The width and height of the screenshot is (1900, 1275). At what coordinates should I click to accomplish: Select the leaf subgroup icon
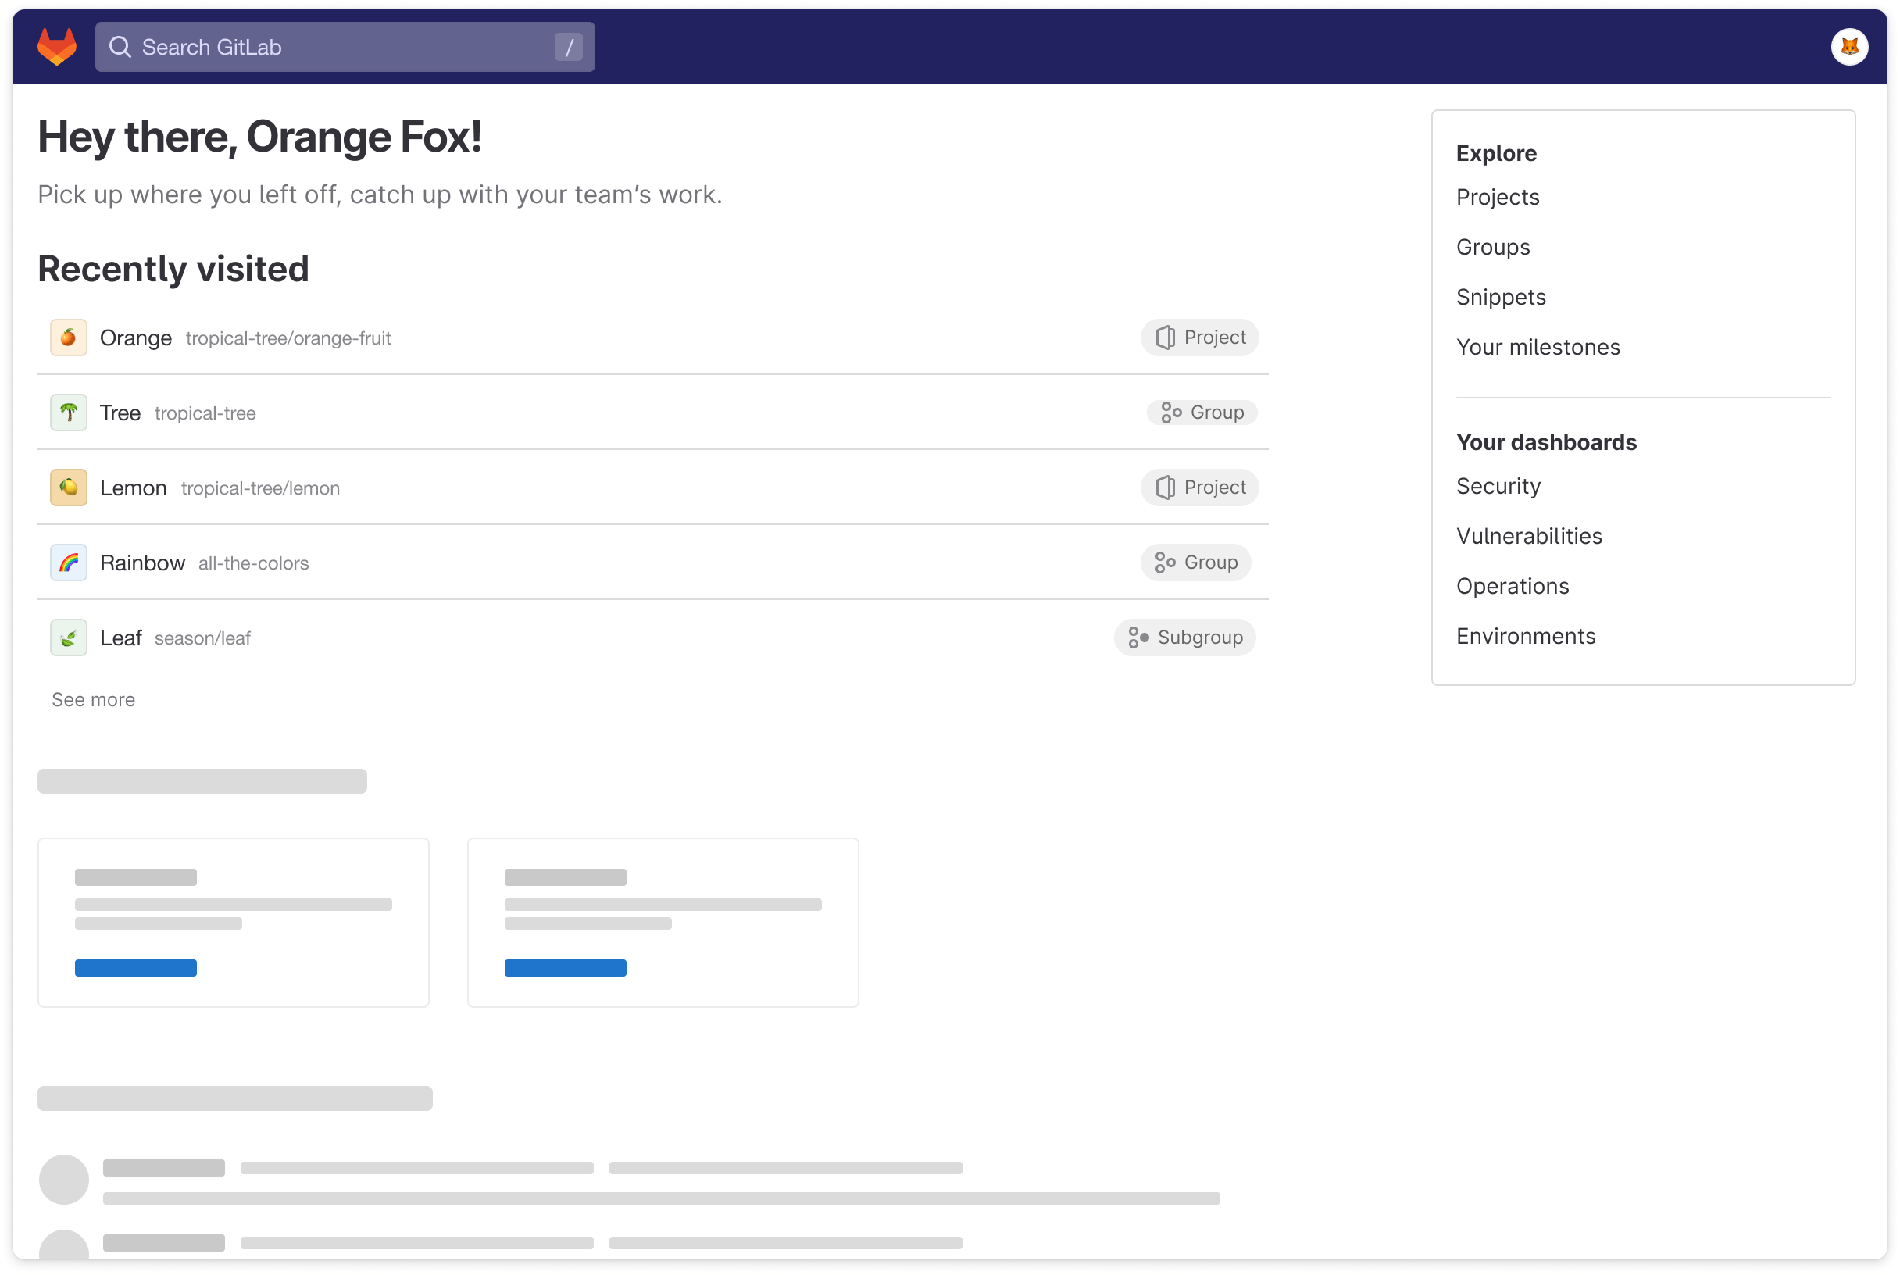click(x=68, y=637)
